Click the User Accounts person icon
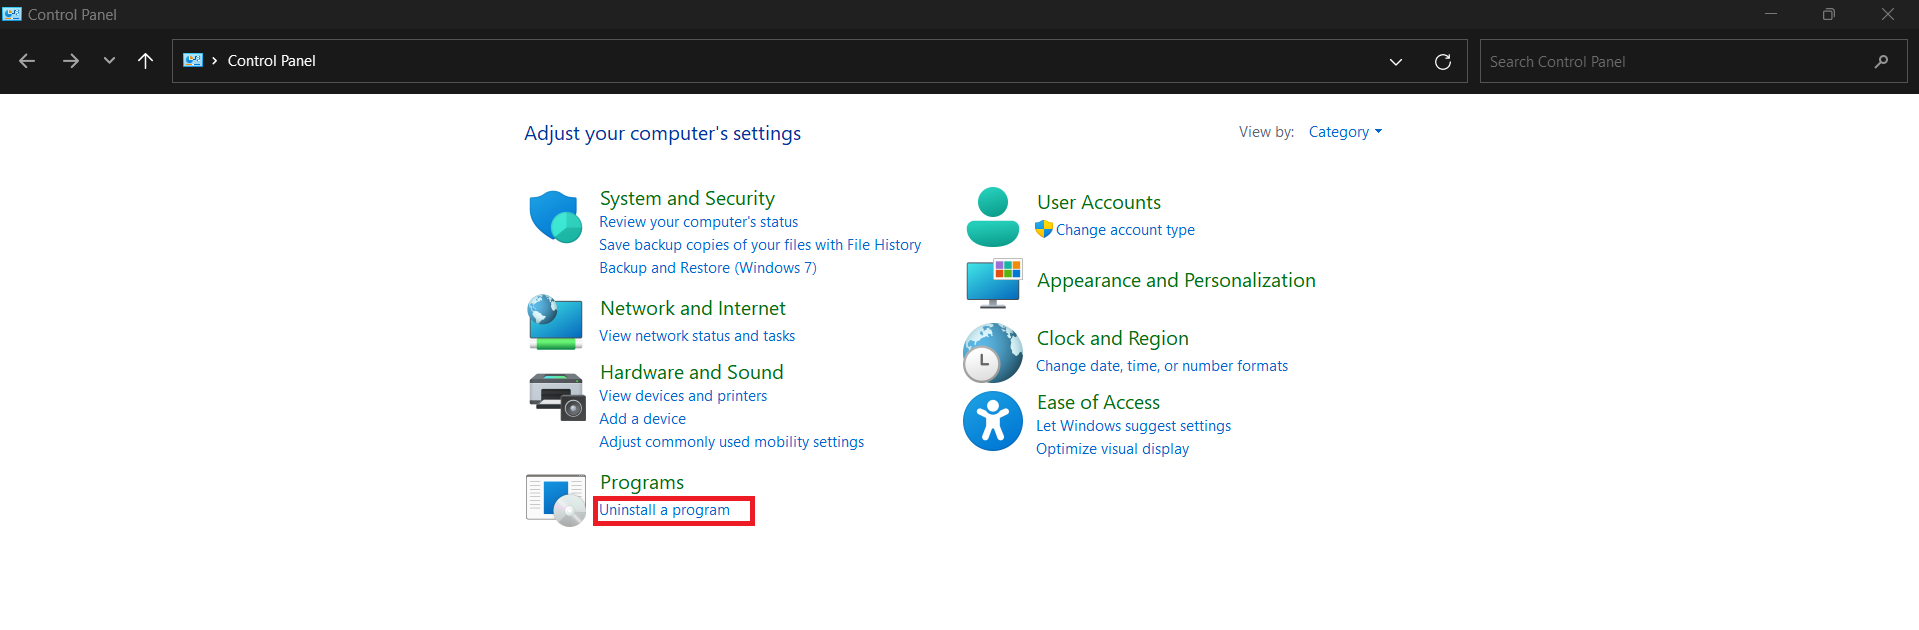 (993, 216)
